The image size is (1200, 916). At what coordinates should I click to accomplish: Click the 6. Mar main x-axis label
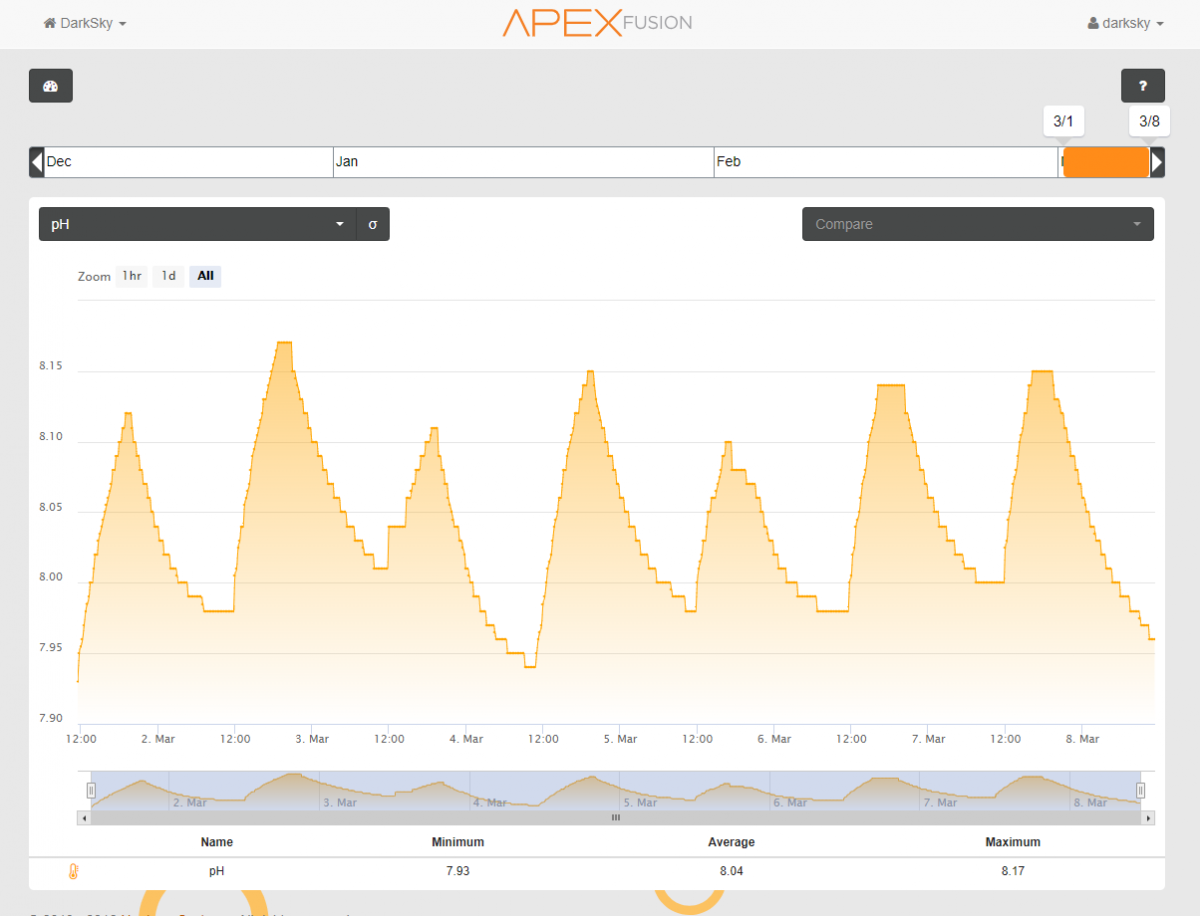point(774,739)
